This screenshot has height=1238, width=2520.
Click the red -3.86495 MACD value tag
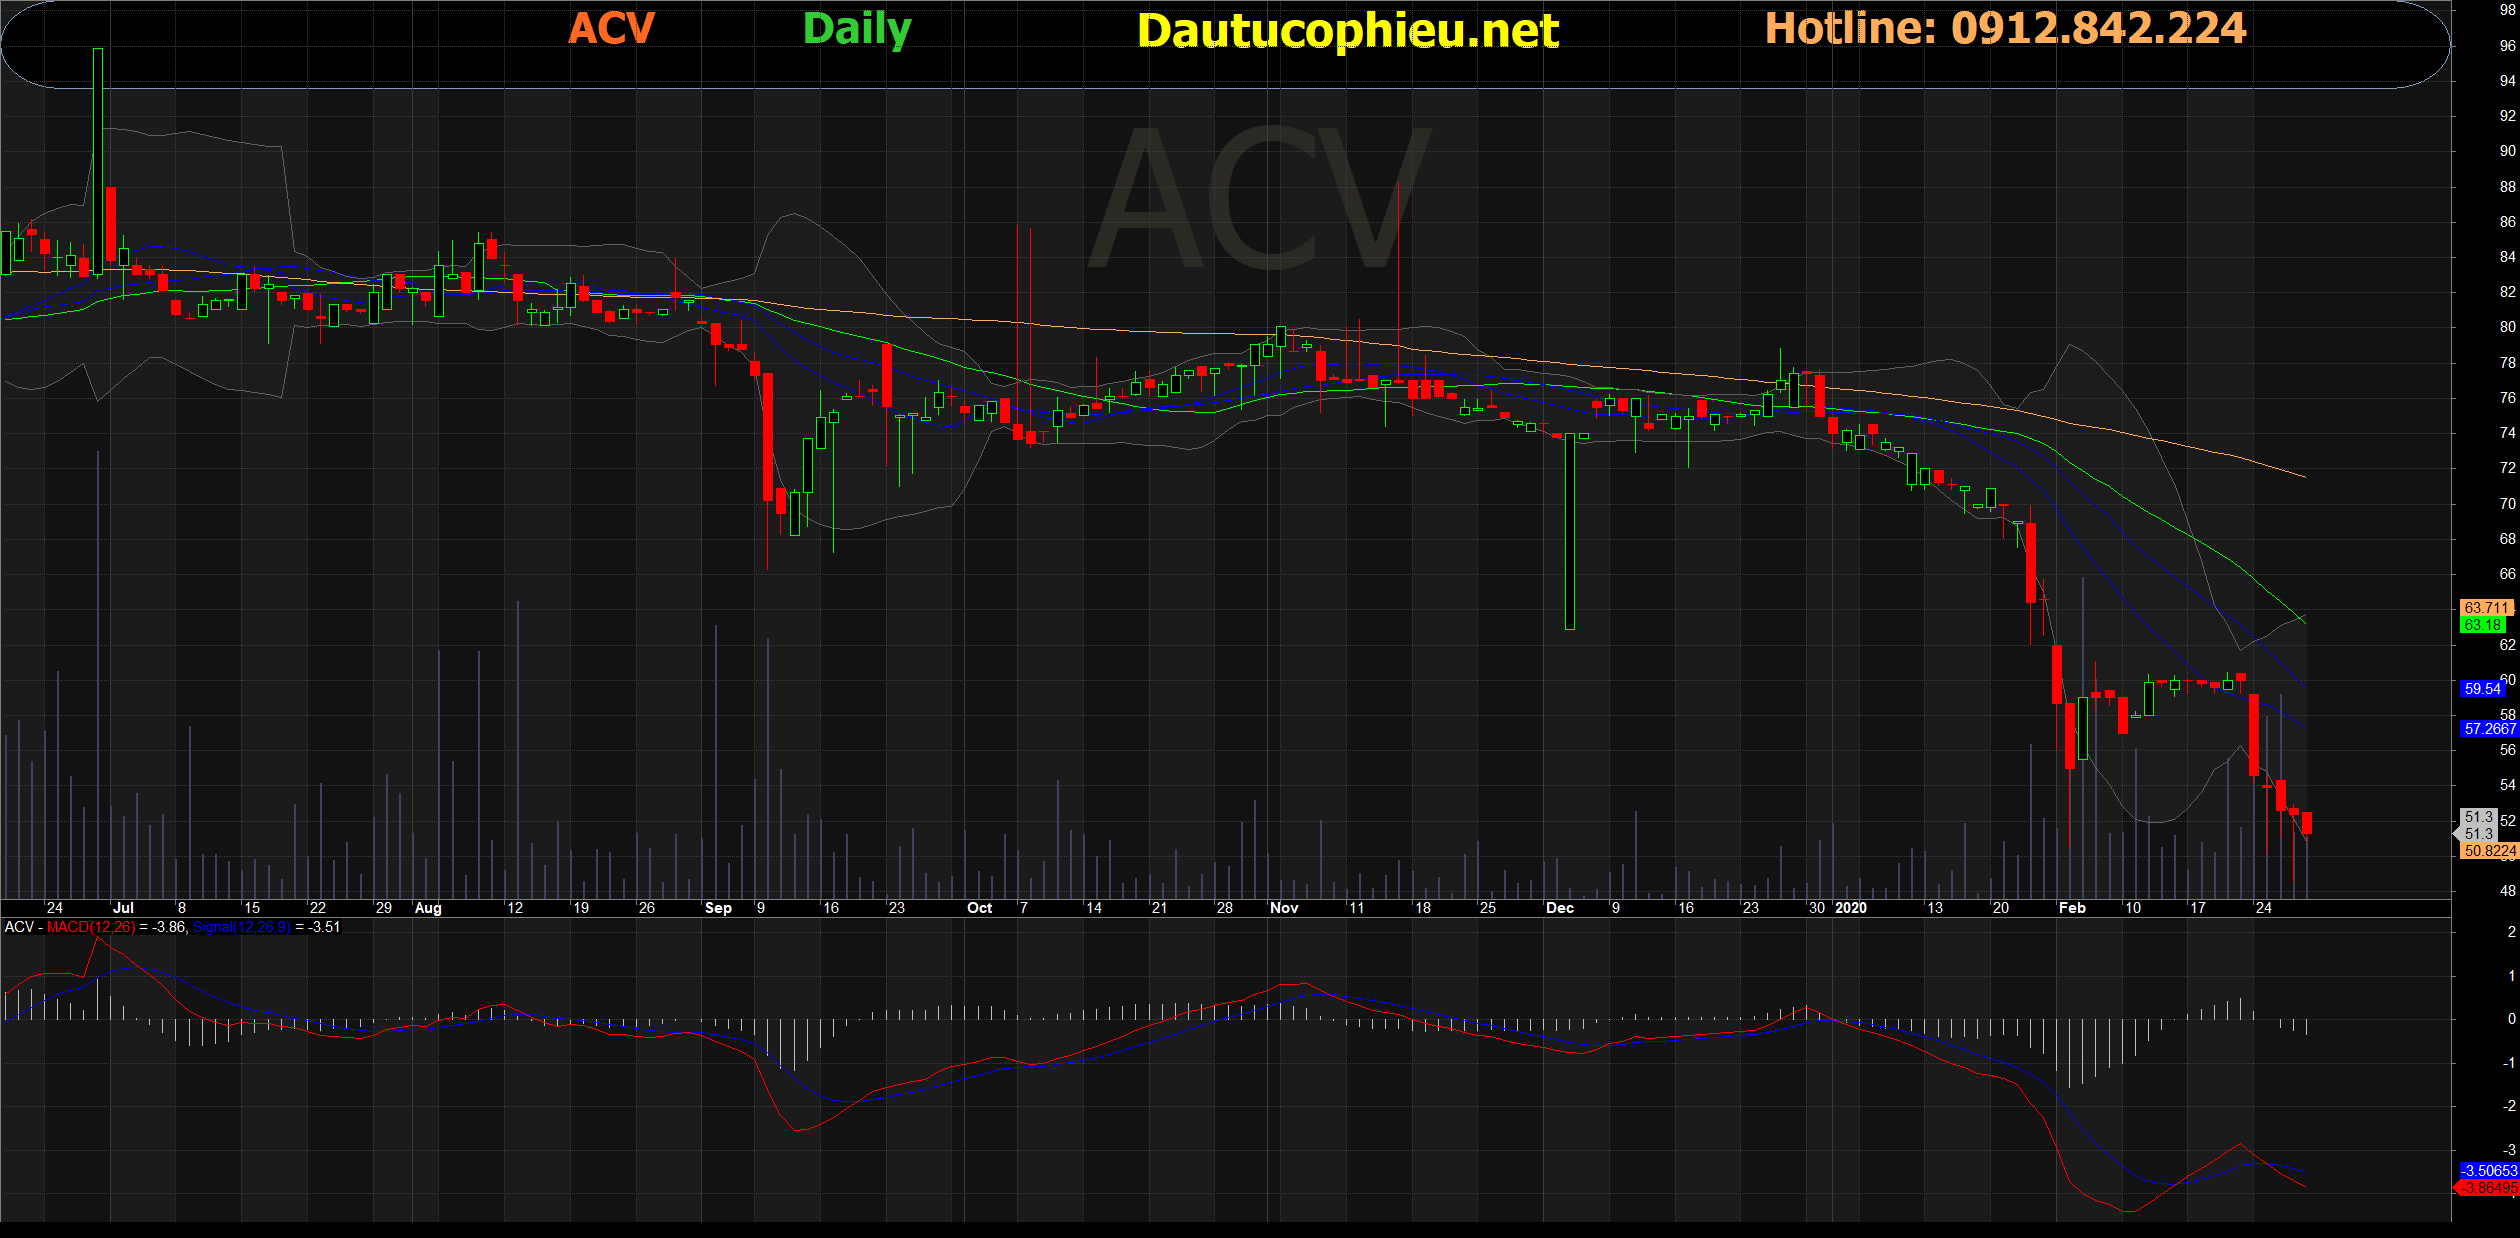click(2488, 1188)
